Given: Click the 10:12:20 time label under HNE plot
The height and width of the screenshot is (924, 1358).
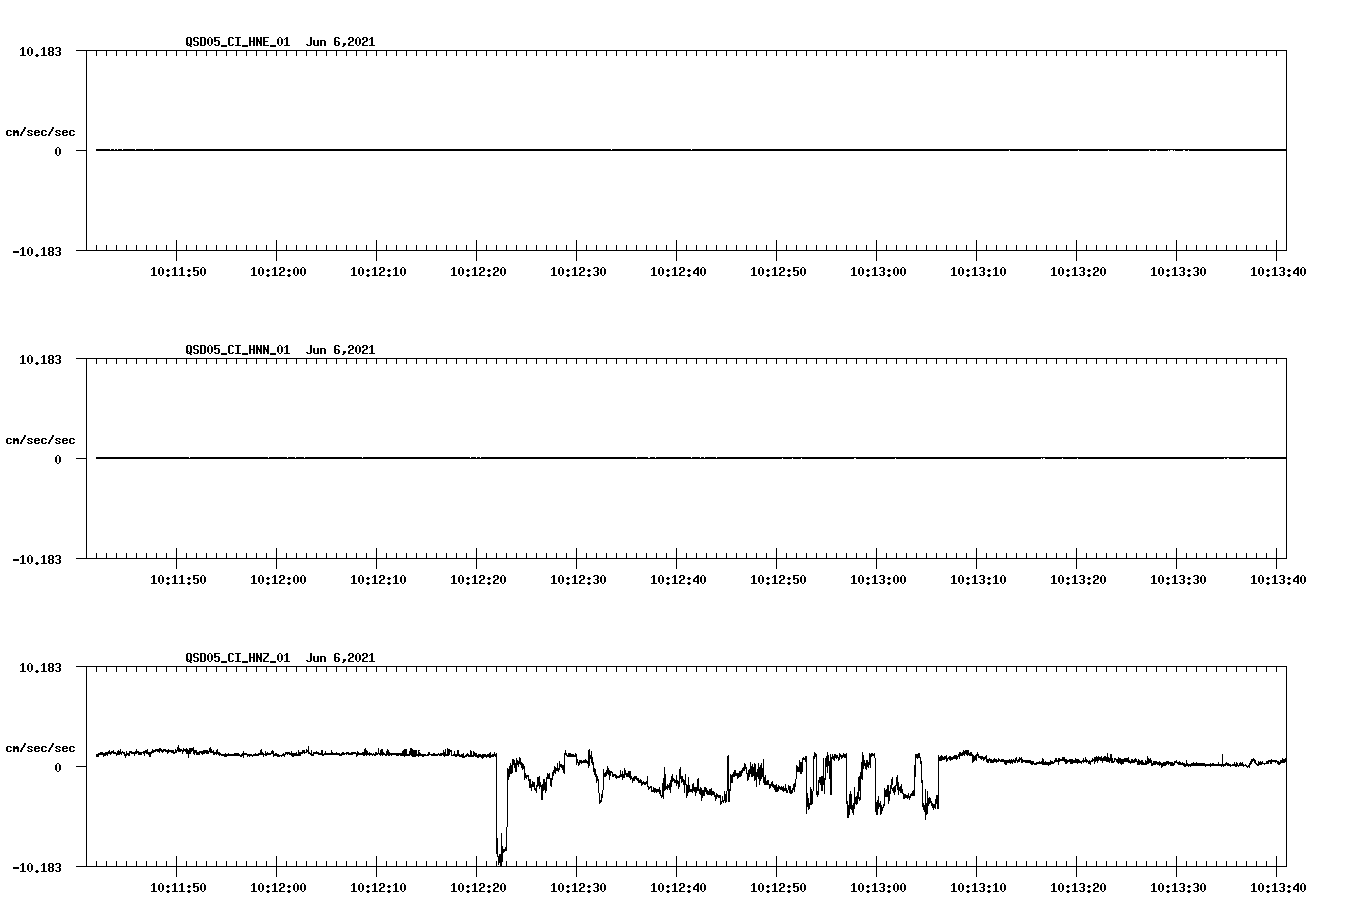Looking at the screenshot, I should [x=478, y=272].
